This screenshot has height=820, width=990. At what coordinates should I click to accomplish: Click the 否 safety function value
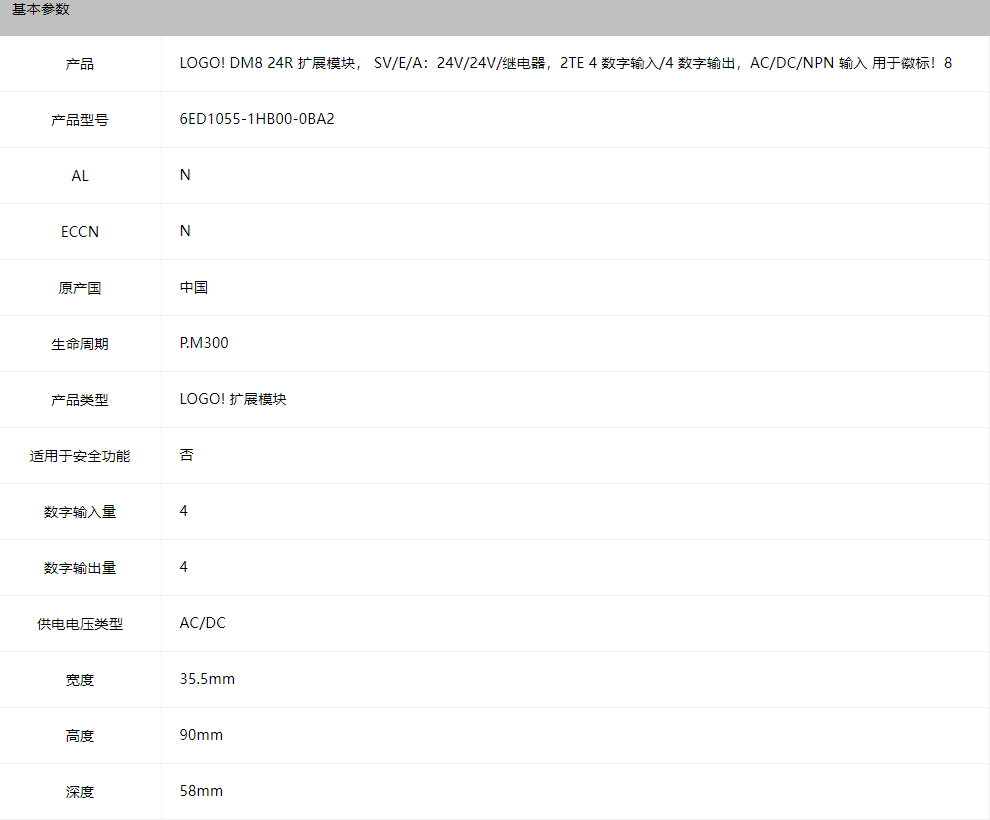click(x=186, y=455)
